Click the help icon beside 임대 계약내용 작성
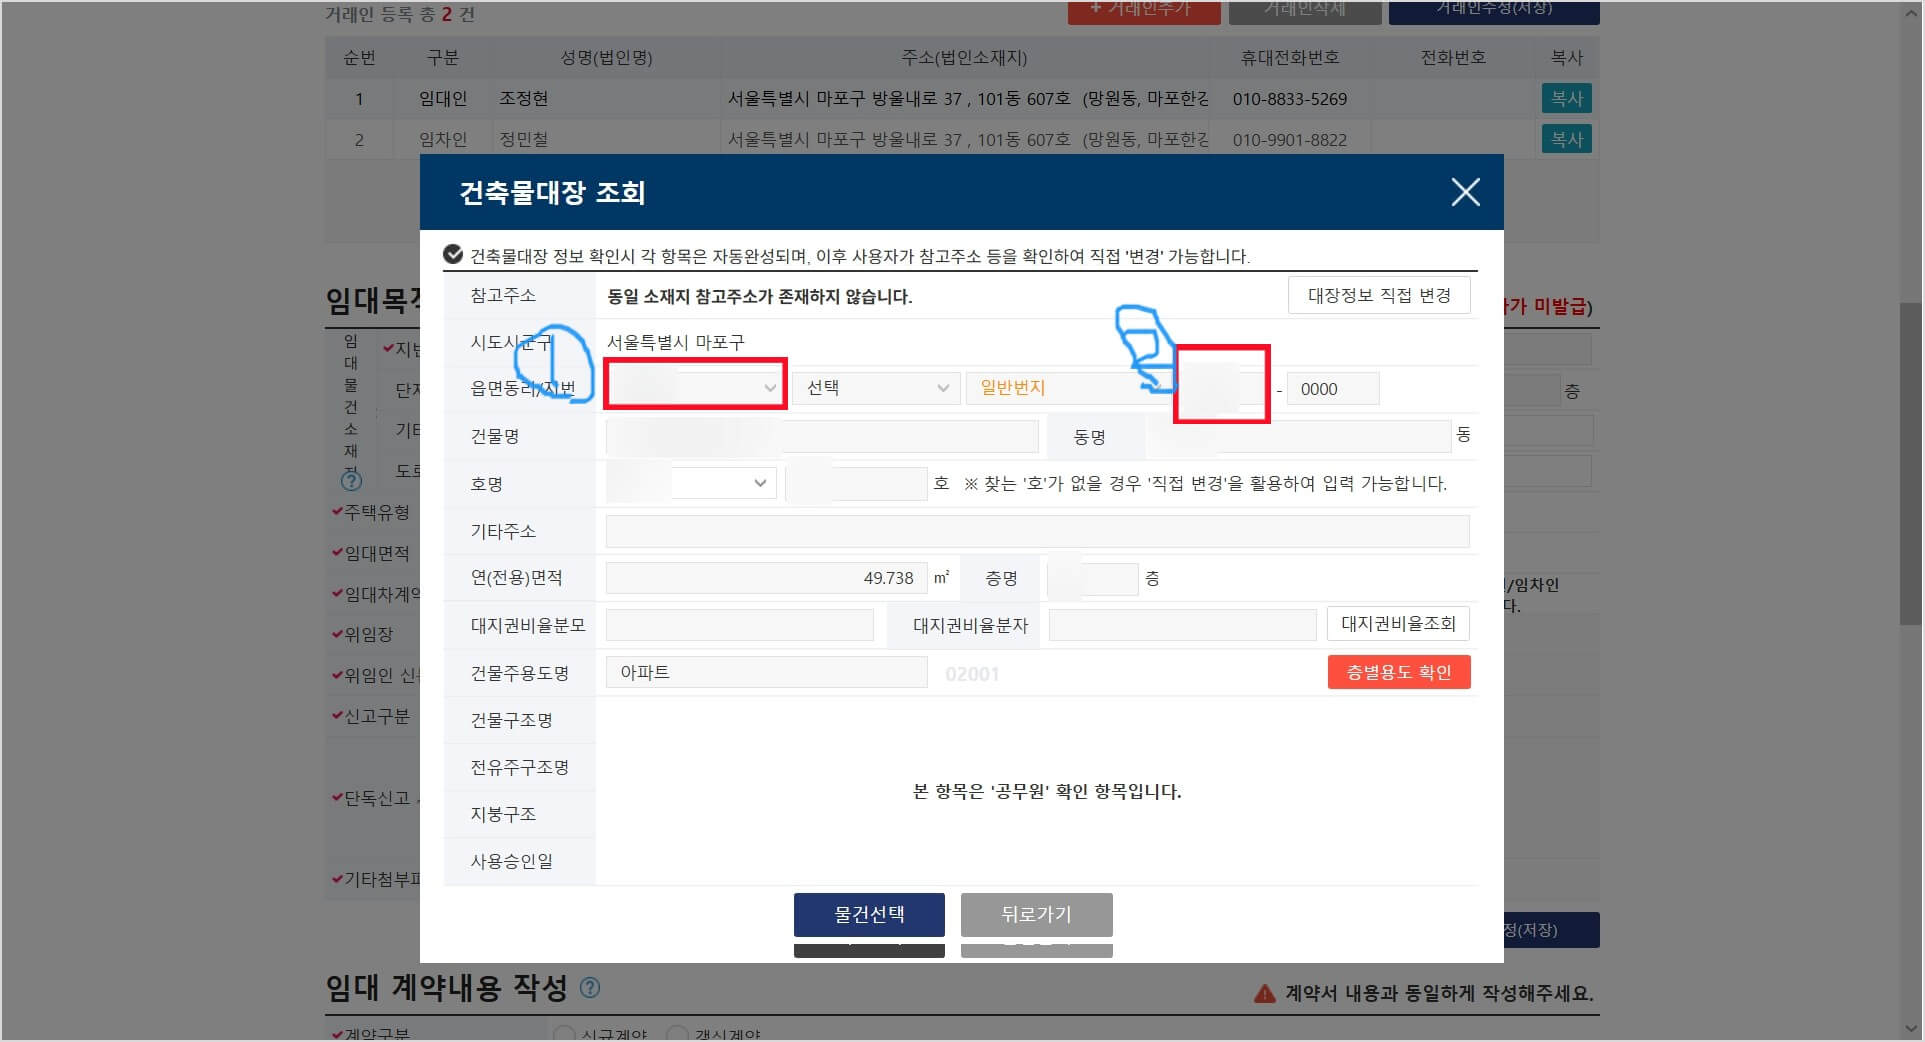 pyautogui.click(x=590, y=988)
